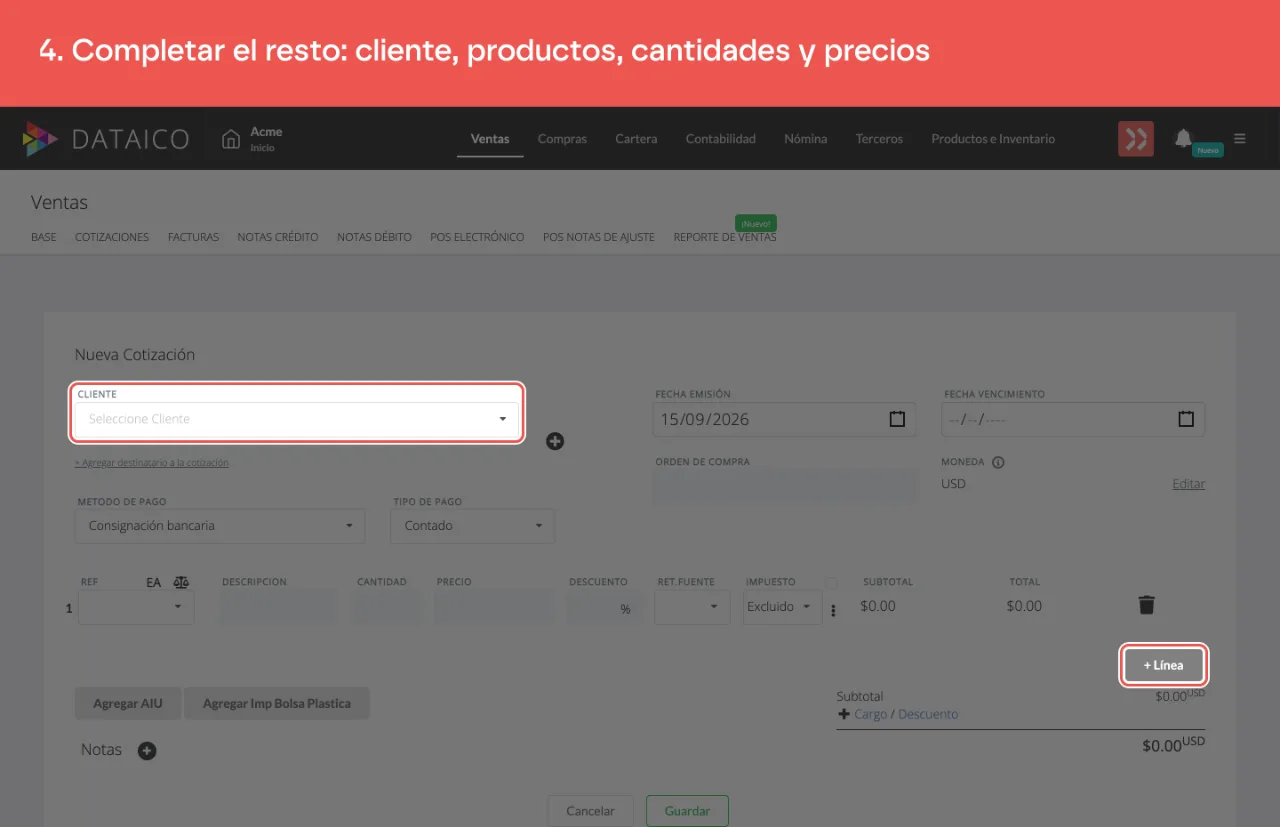Open notifications bell icon
Viewport: 1280px width, 827px height.
pyautogui.click(x=1184, y=138)
